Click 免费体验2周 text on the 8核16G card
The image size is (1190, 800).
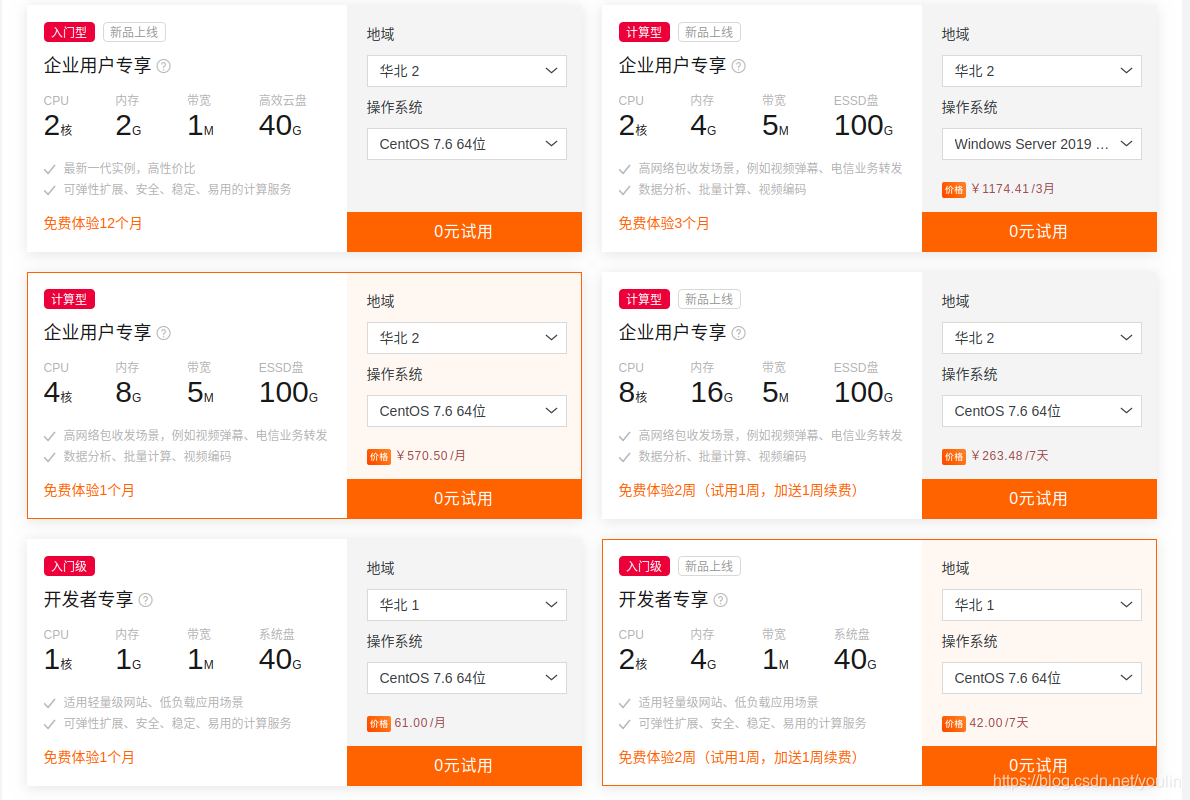click(738, 490)
